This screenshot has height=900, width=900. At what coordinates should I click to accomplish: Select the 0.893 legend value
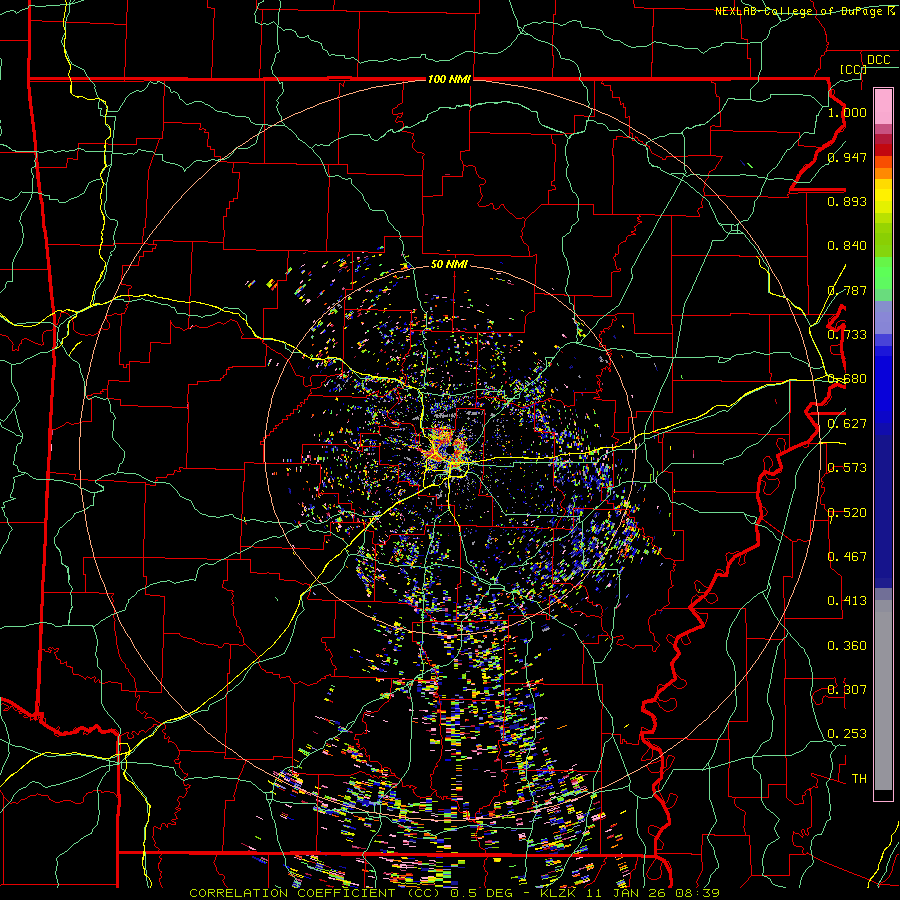847,201
